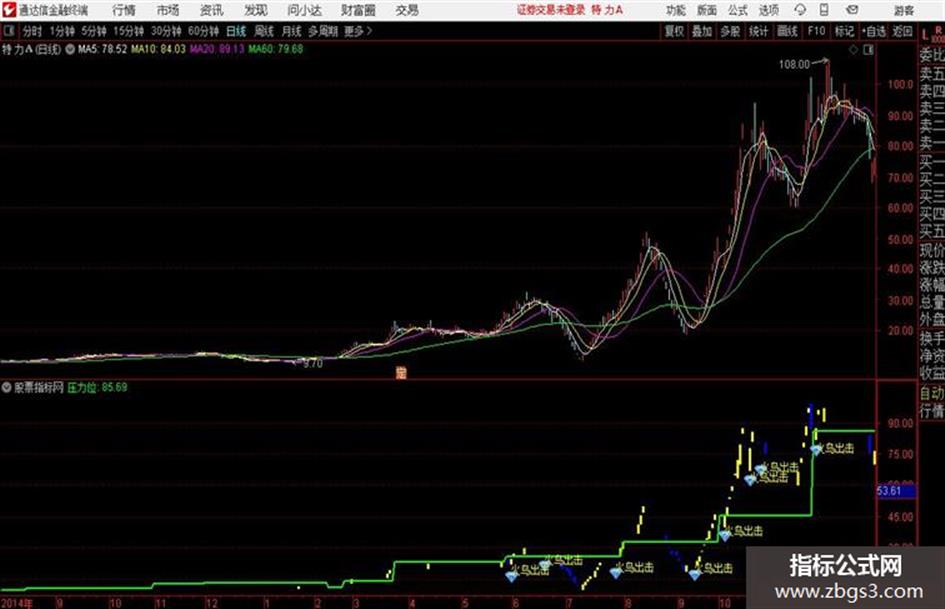This screenshot has width=945, height=609.
Task: Switch to the 分时 period tab
Action: pos(33,31)
